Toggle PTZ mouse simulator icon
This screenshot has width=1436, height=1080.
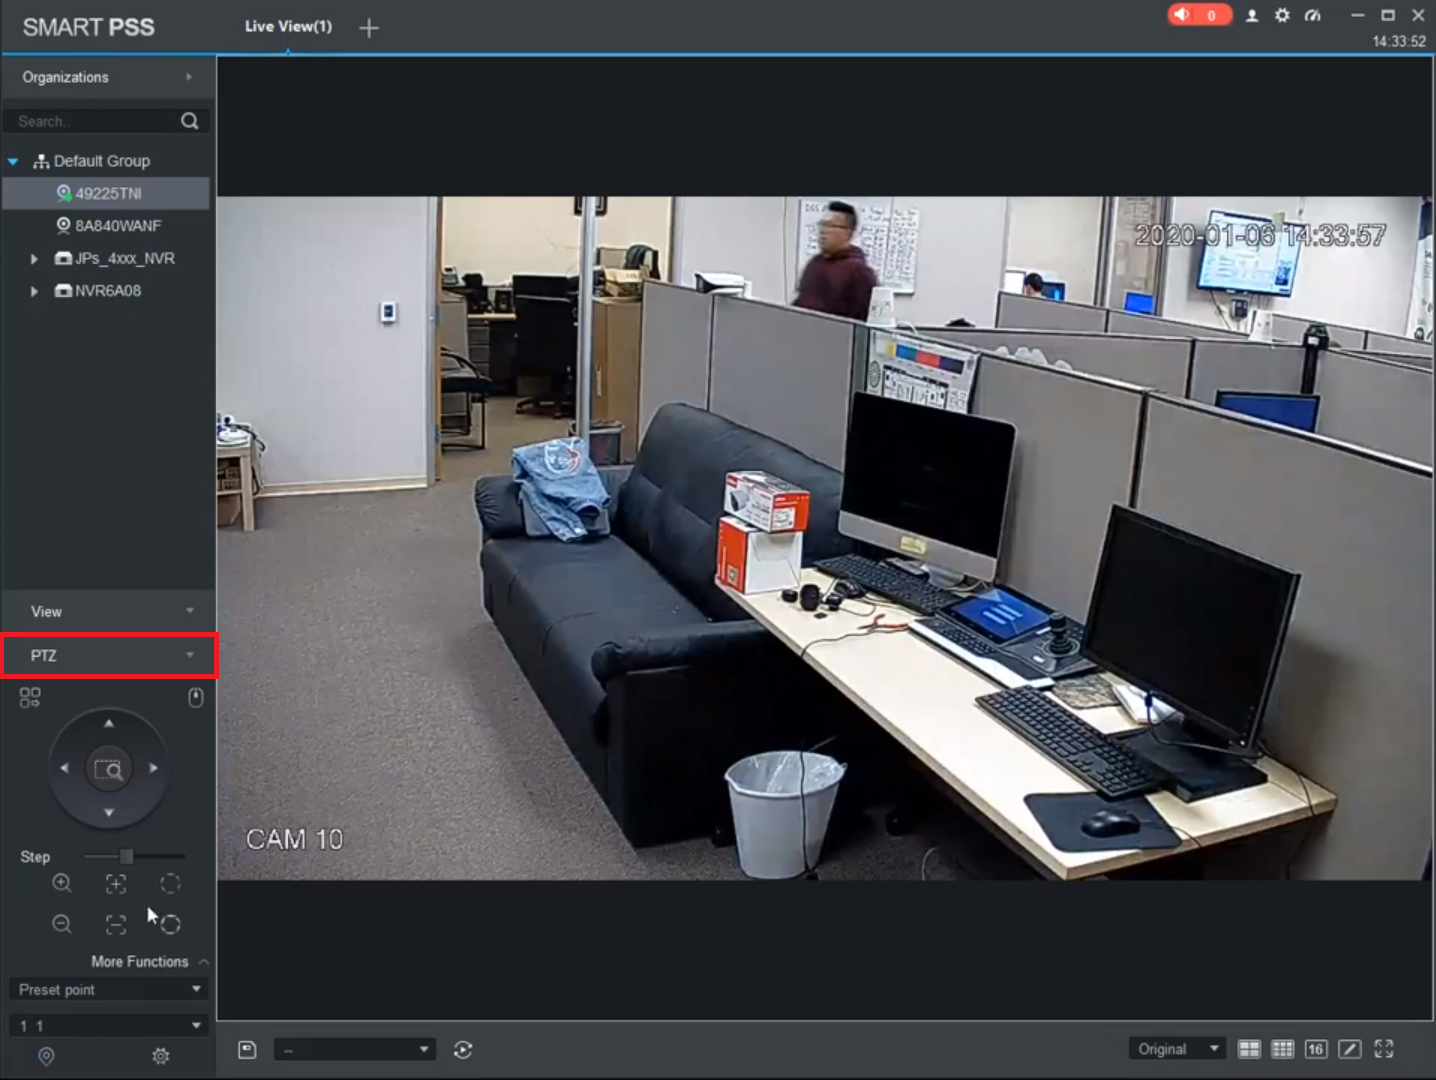196,697
